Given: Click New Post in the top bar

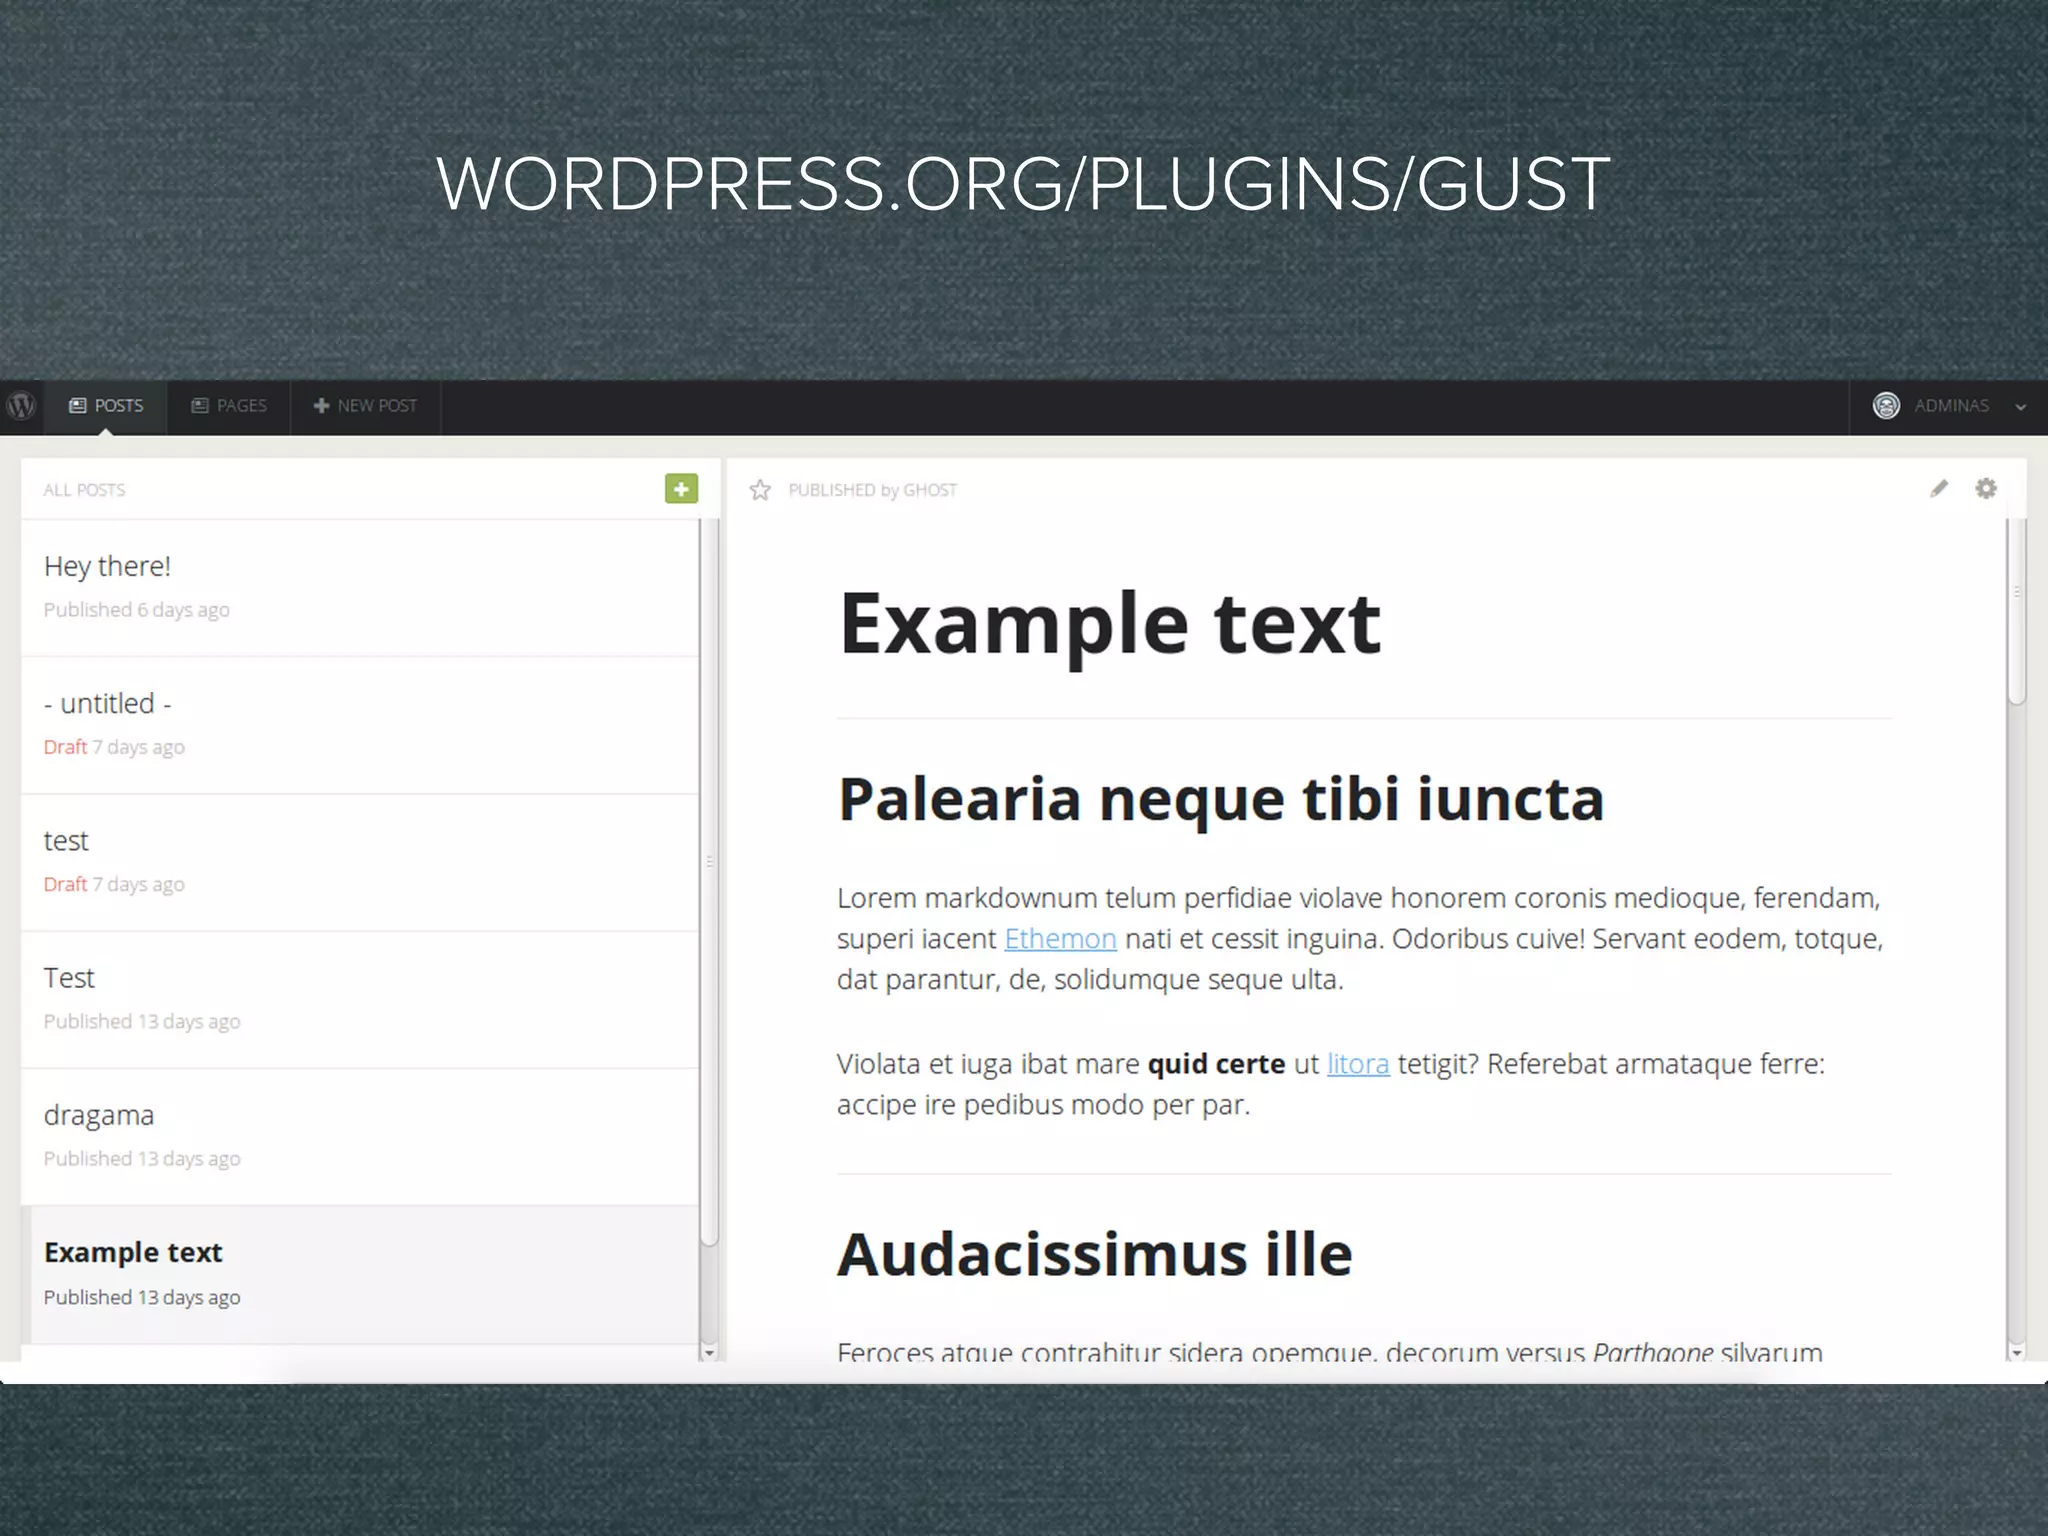Looking at the screenshot, I should point(365,406).
